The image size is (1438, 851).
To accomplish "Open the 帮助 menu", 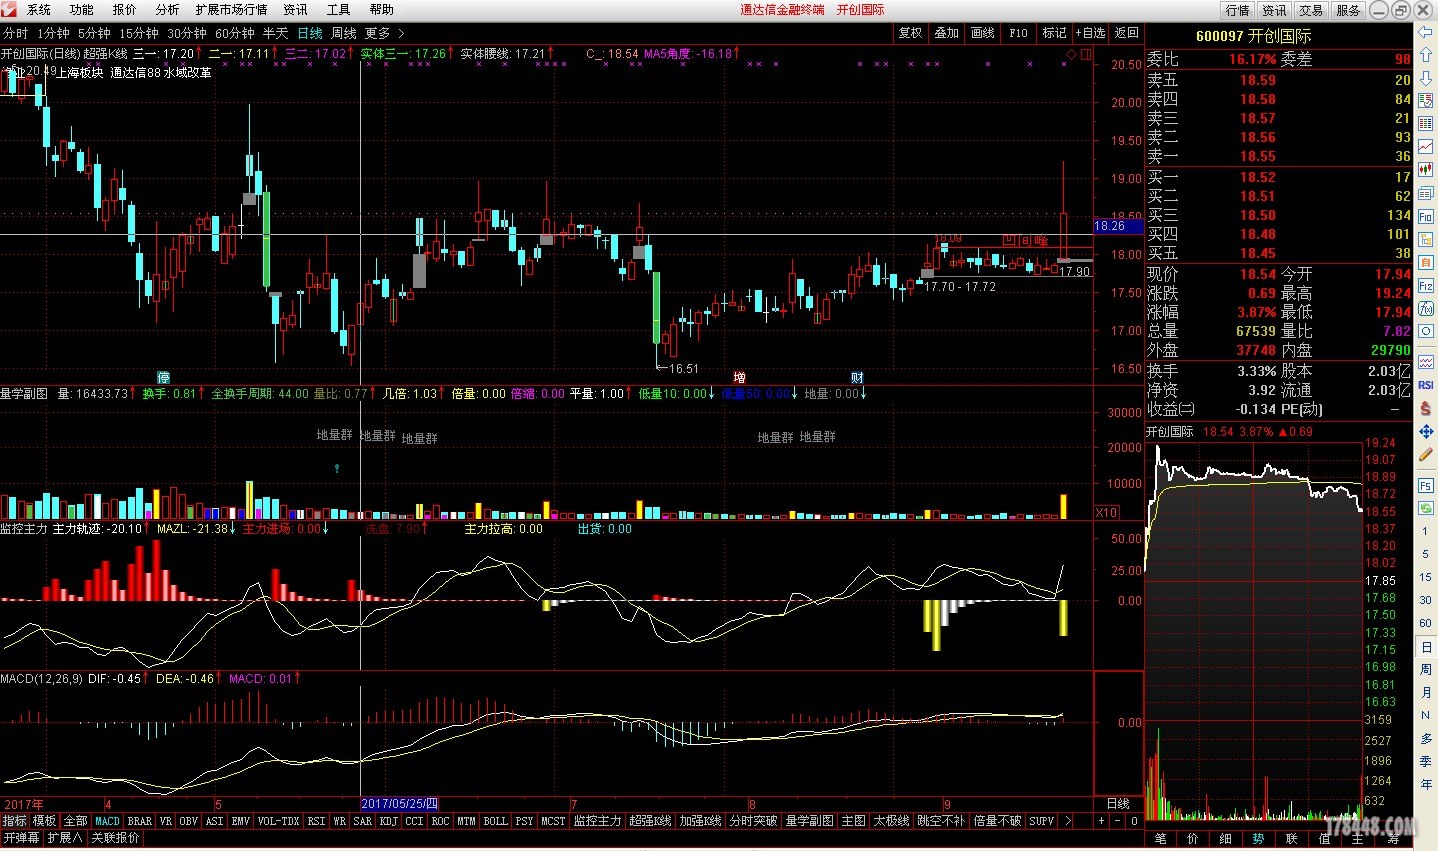I will 381,10.
